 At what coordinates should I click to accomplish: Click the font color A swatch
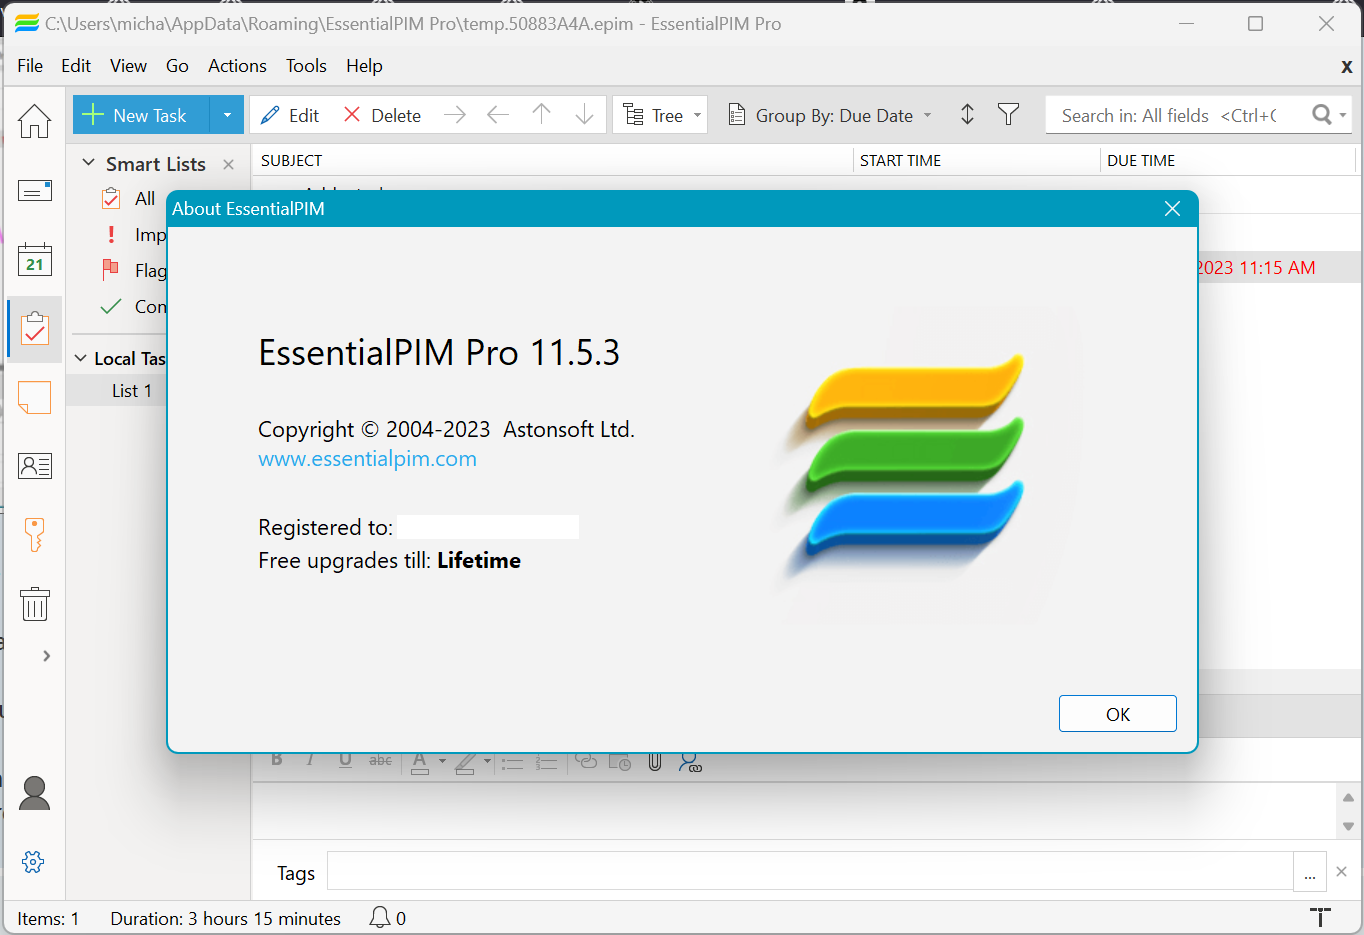pos(420,763)
